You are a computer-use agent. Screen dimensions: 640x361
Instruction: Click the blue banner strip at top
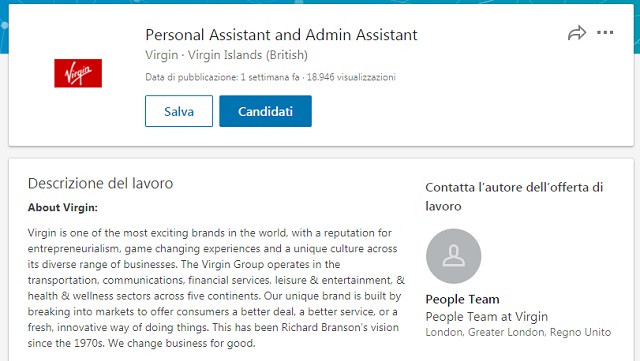coord(320,2)
